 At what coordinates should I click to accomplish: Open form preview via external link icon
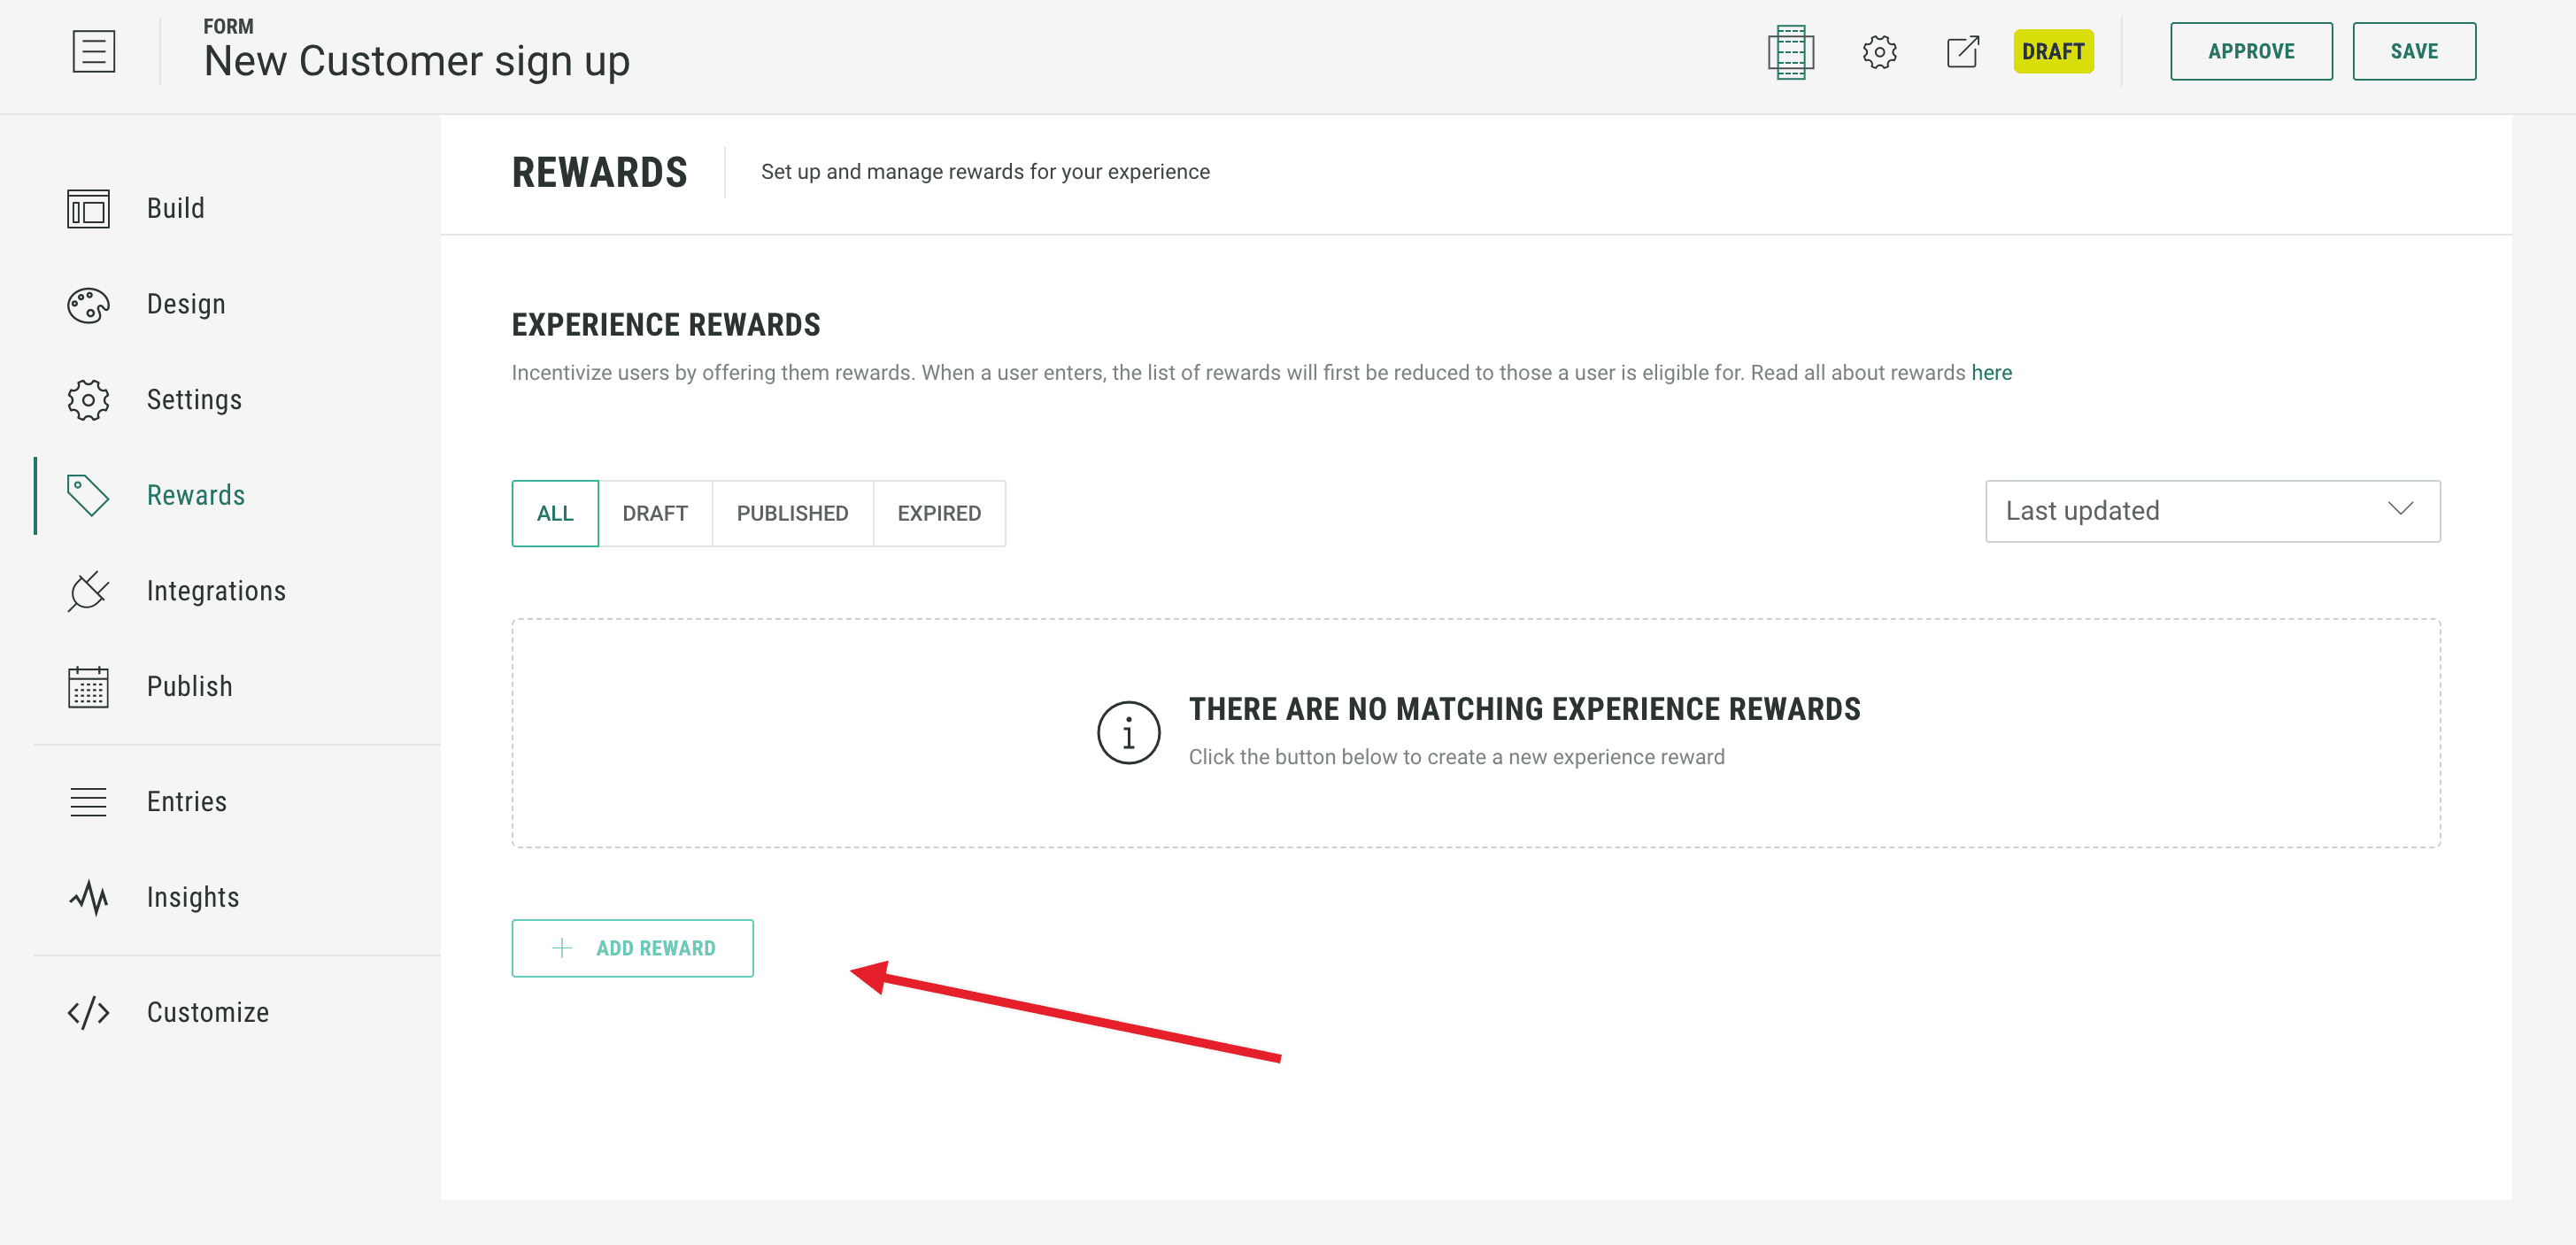click(1962, 52)
